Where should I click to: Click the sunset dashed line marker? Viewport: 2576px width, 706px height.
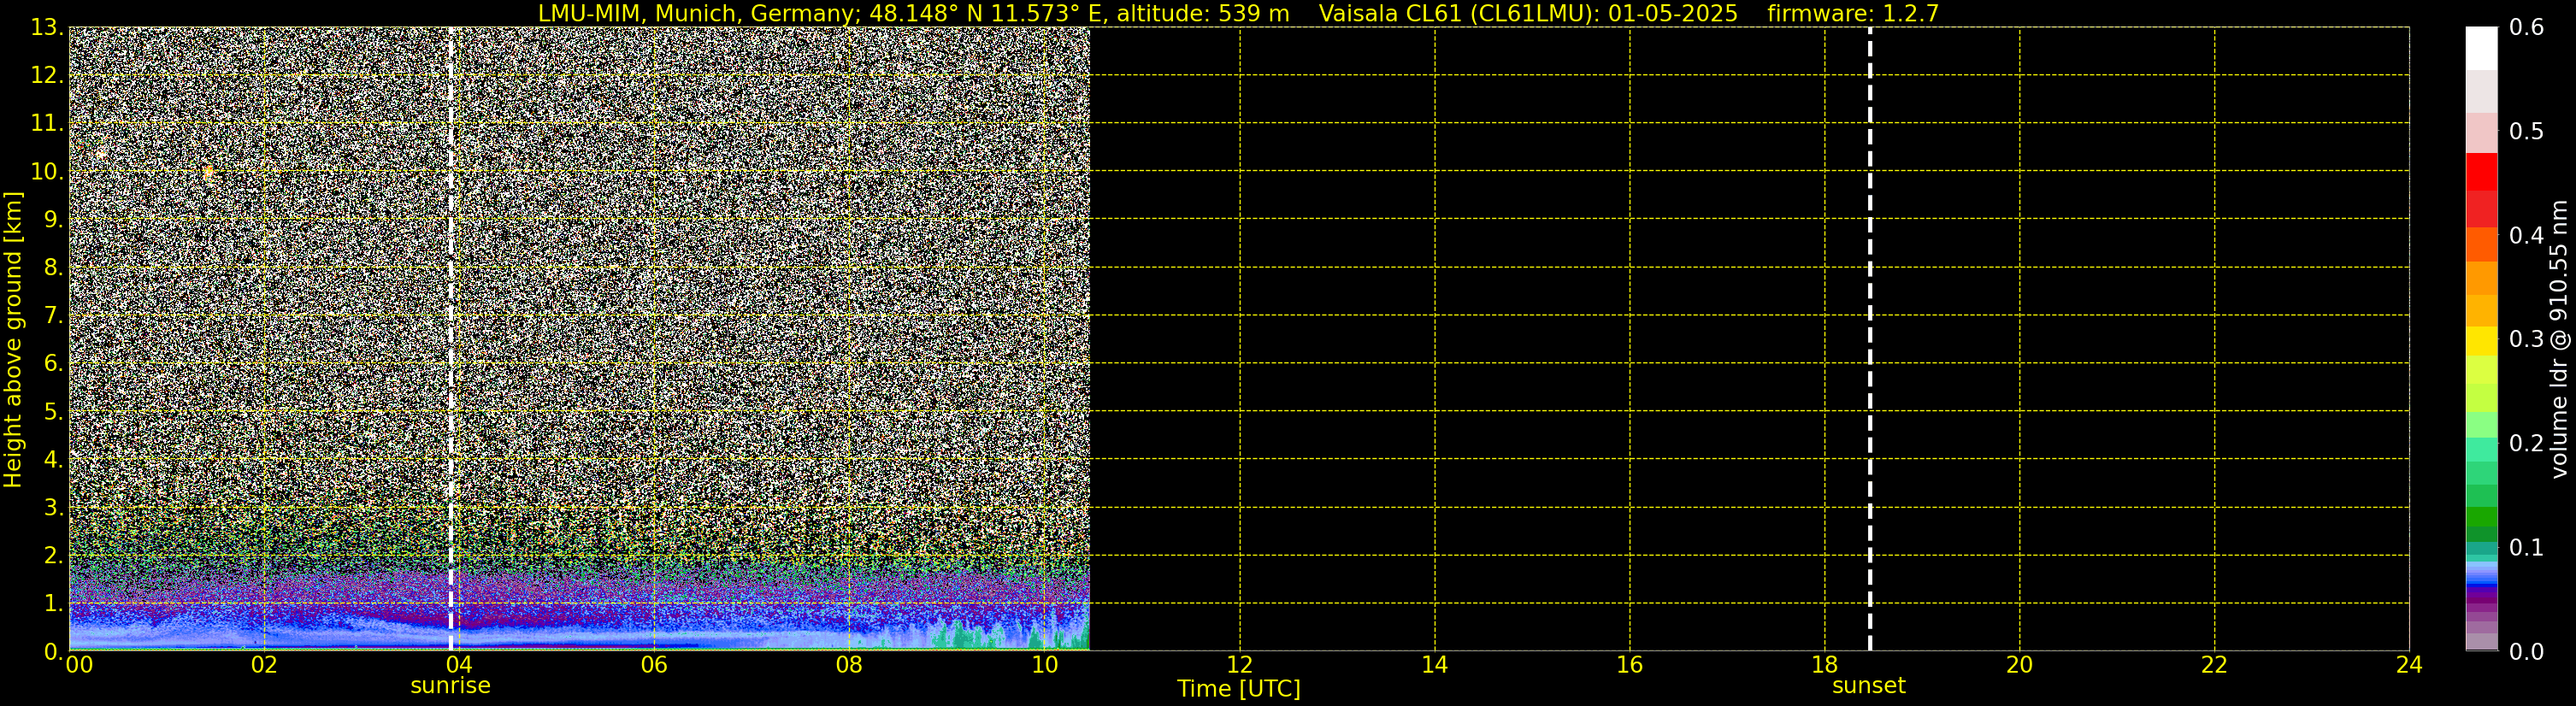tap(1869, 339)
